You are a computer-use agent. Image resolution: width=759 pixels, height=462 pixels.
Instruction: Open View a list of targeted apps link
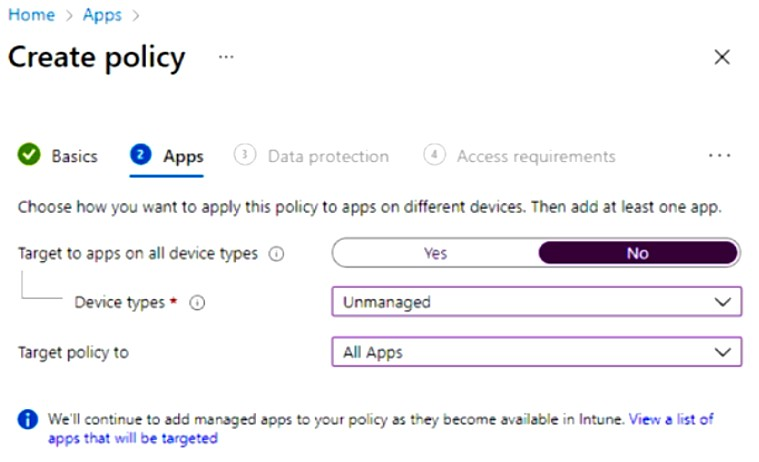click(x=671, y=419)
